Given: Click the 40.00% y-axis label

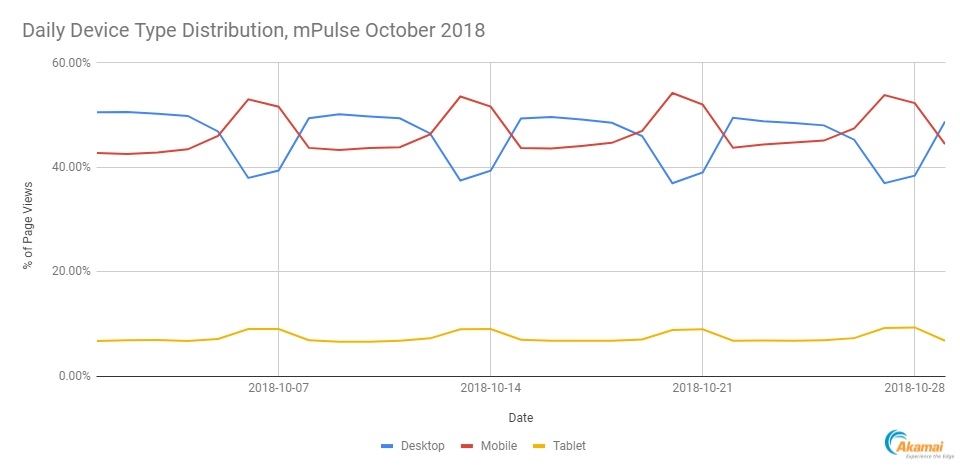Looking at the screenshot, I should coord(70,167).
